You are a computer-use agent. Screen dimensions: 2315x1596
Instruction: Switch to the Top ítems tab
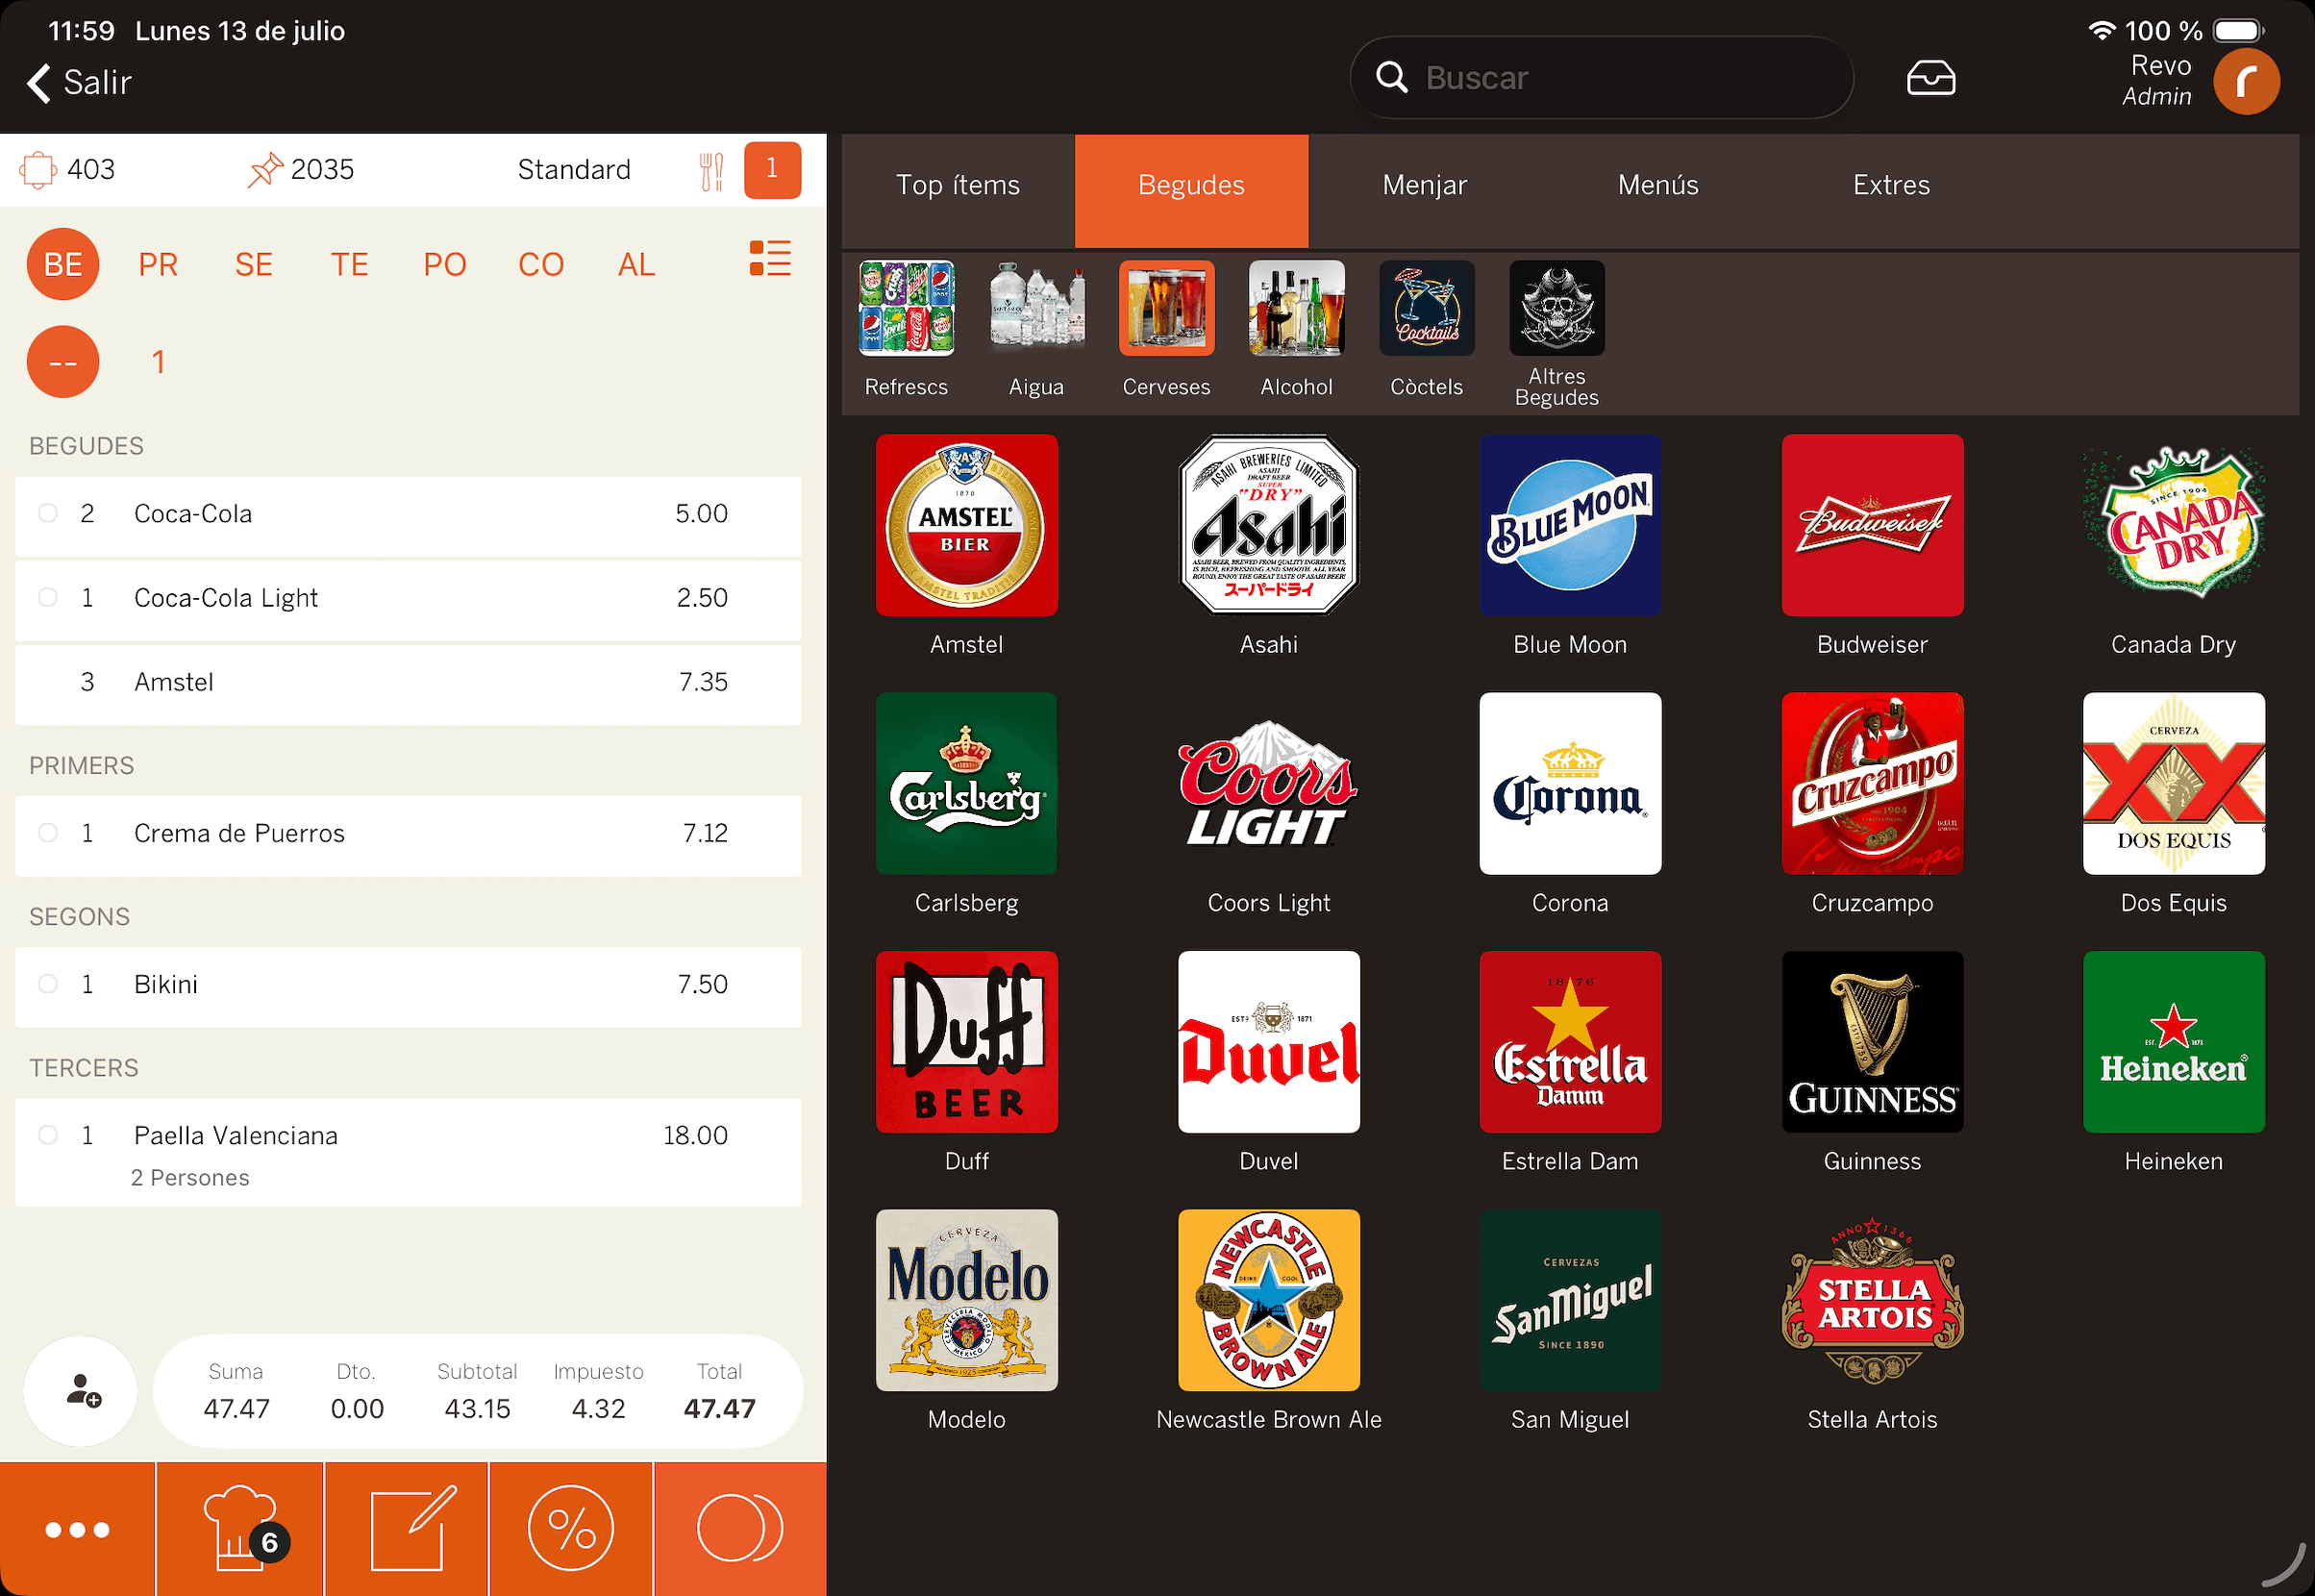click(957, 190)
